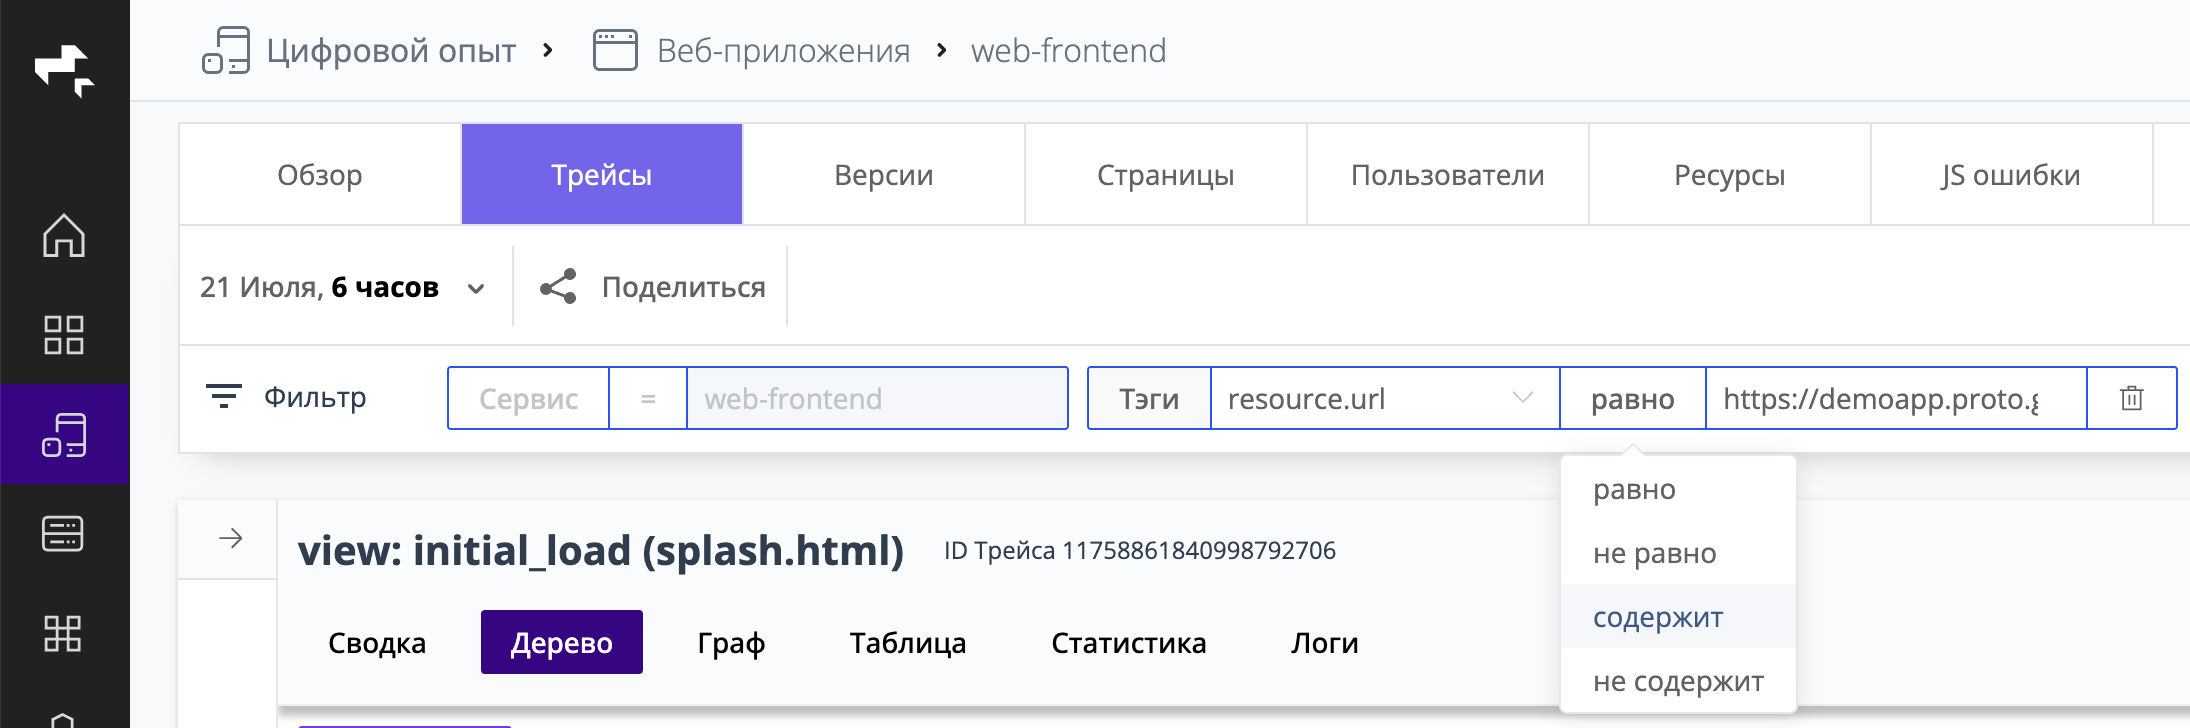Choose не равно in operator menu
Screen dimensions: 2190x728
tap(1678, 553)
